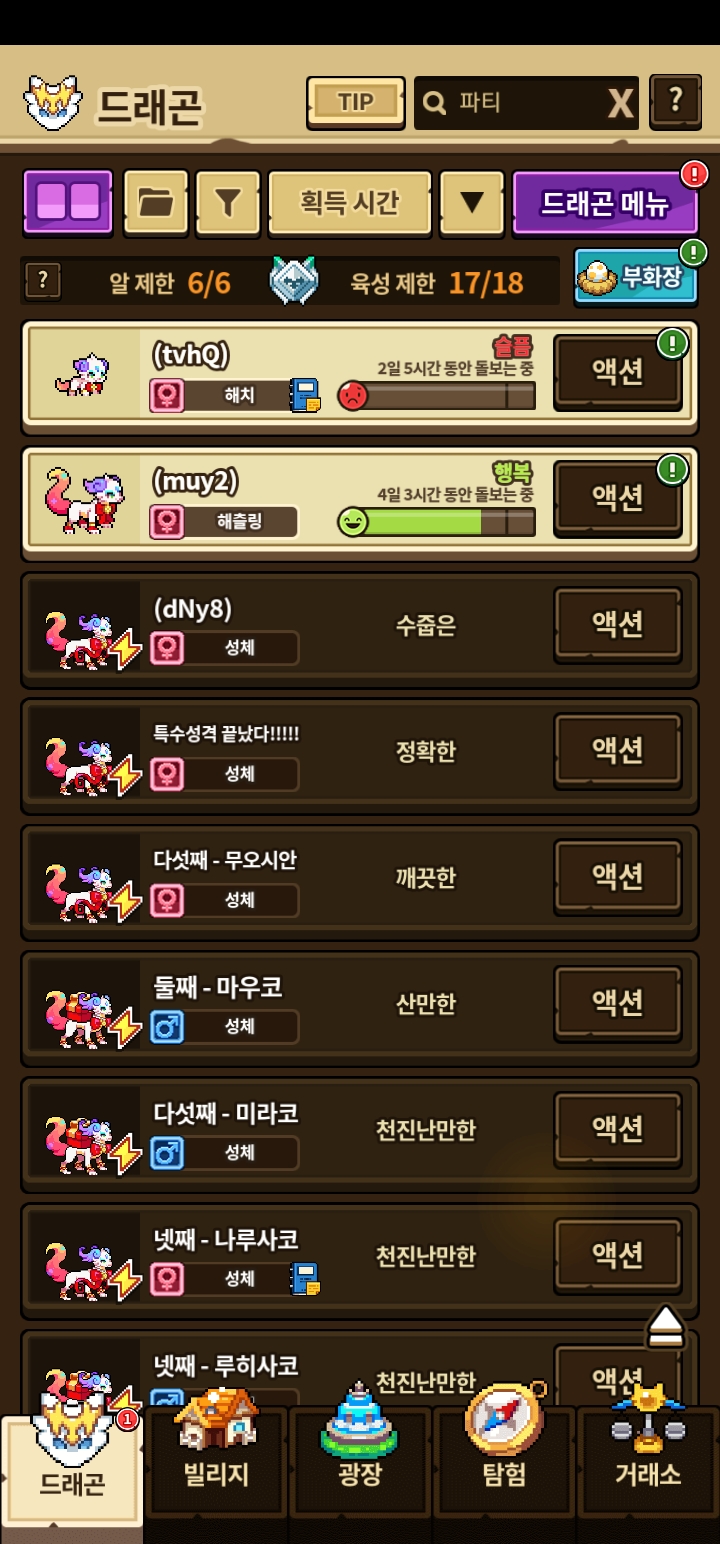Clear the 파티 search with X
This screenshot has width=720, height=1544.
tap(621, 103)
